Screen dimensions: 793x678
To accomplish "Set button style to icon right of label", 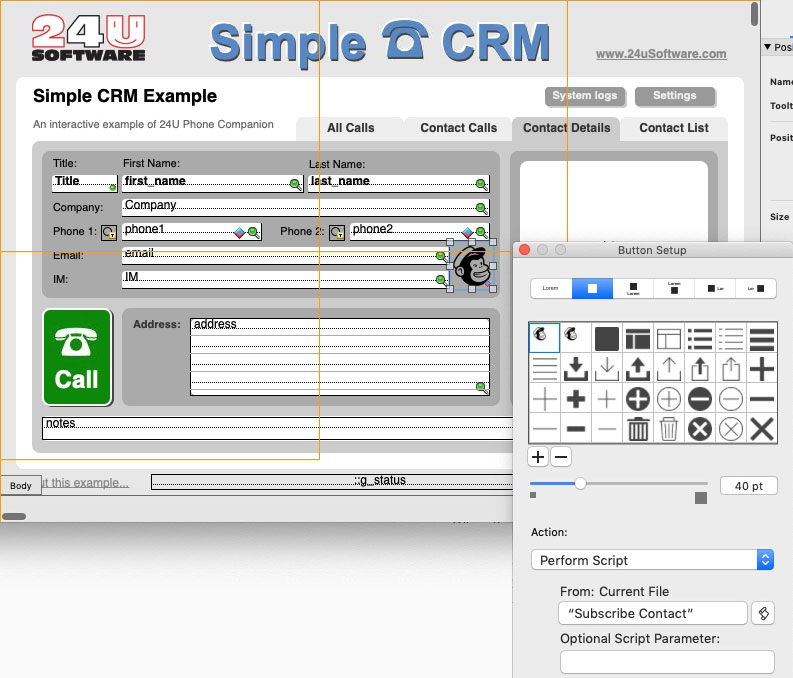I will click(756, 288).
